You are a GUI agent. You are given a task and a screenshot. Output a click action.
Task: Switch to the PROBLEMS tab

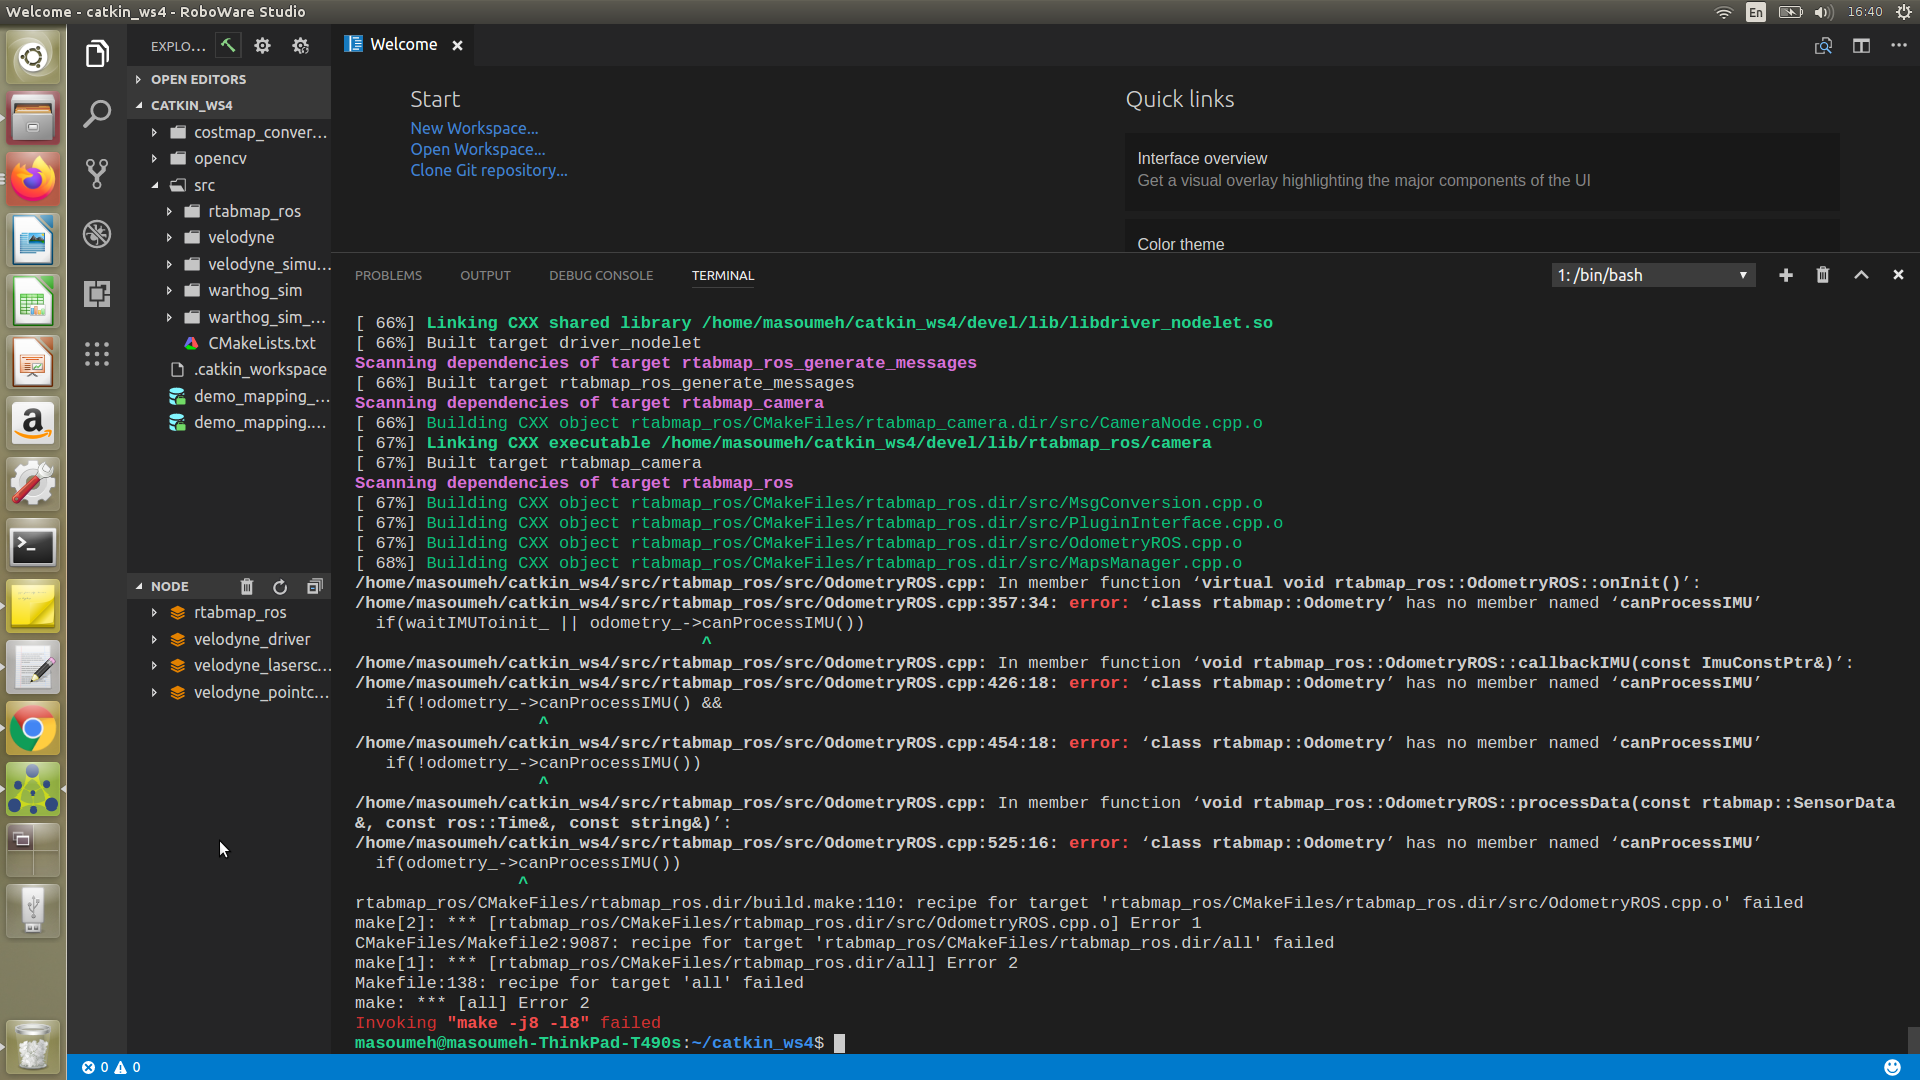click(x=388, y=275)
